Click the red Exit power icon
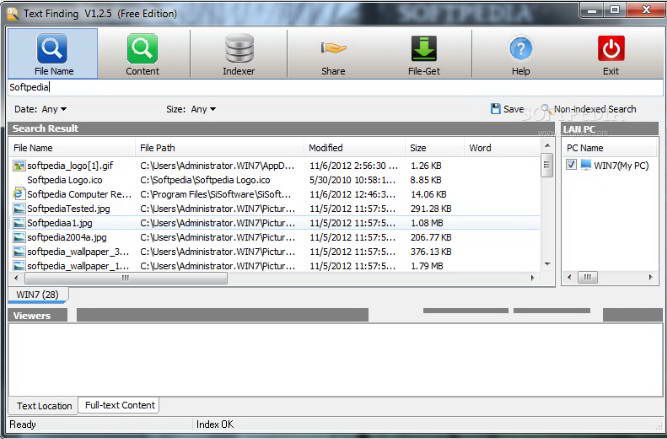The height and width of the screenshot is (439, 667). (x=611, y=48)
